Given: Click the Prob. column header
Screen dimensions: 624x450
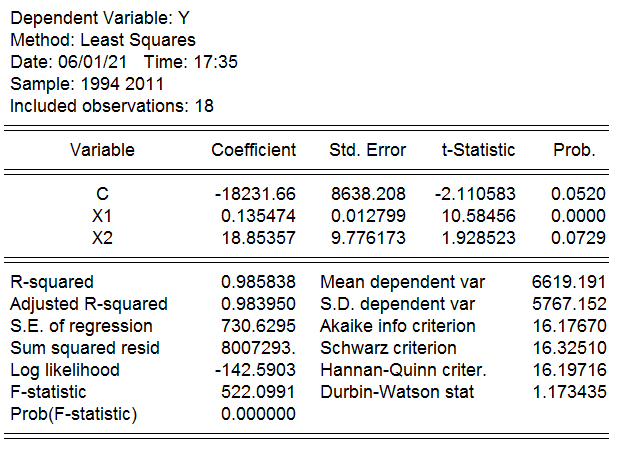Looking at the screenshot, I should click(x=574, y=150).
